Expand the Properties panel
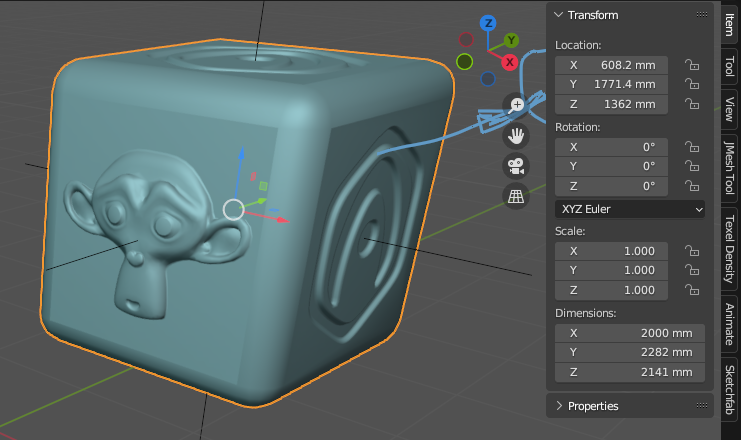This screenshot has height=440, width=741. (x=559, y=405)
